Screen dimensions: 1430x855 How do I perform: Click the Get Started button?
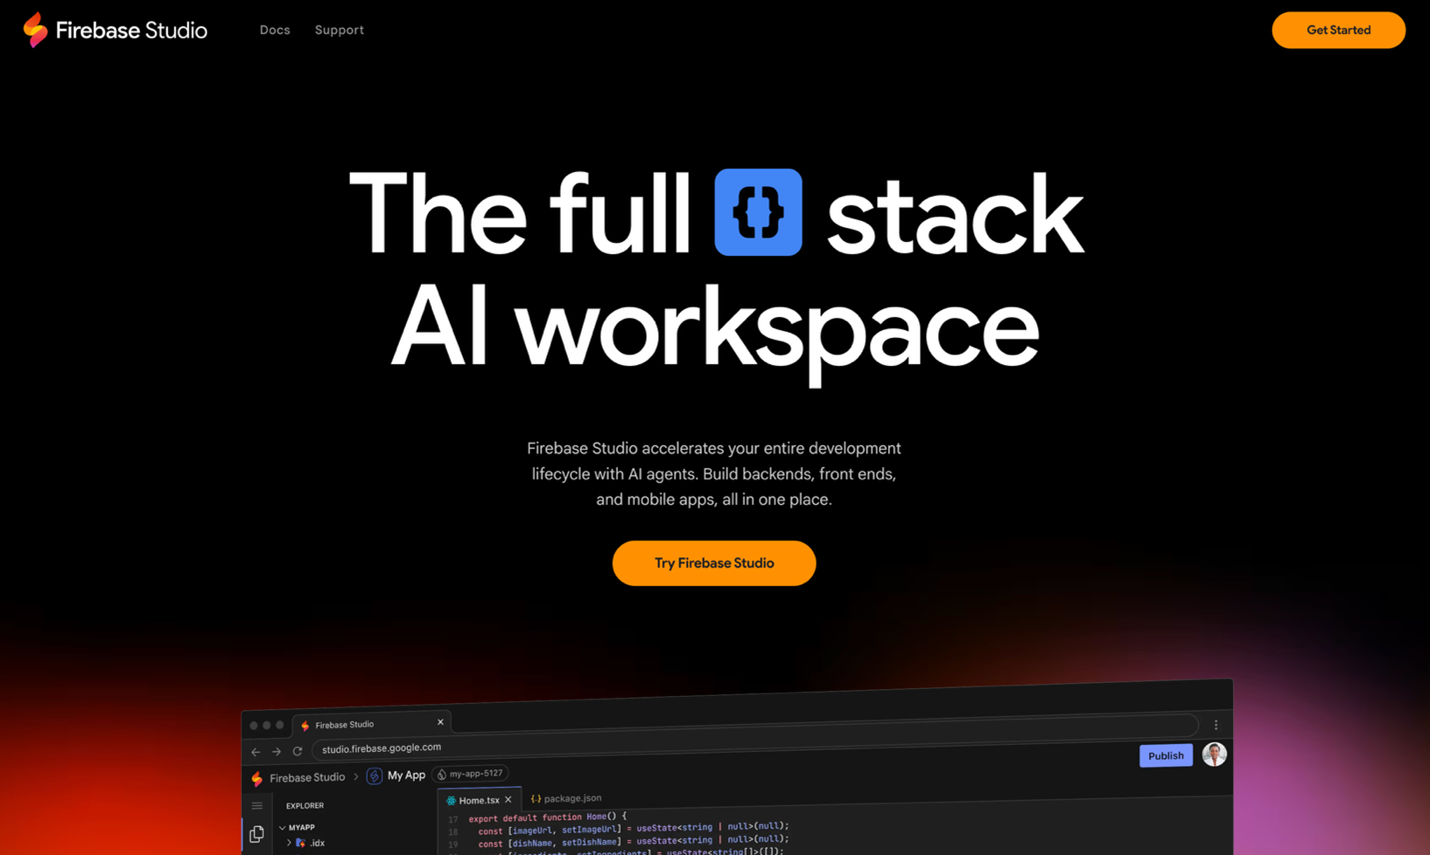click(1338, 30)
